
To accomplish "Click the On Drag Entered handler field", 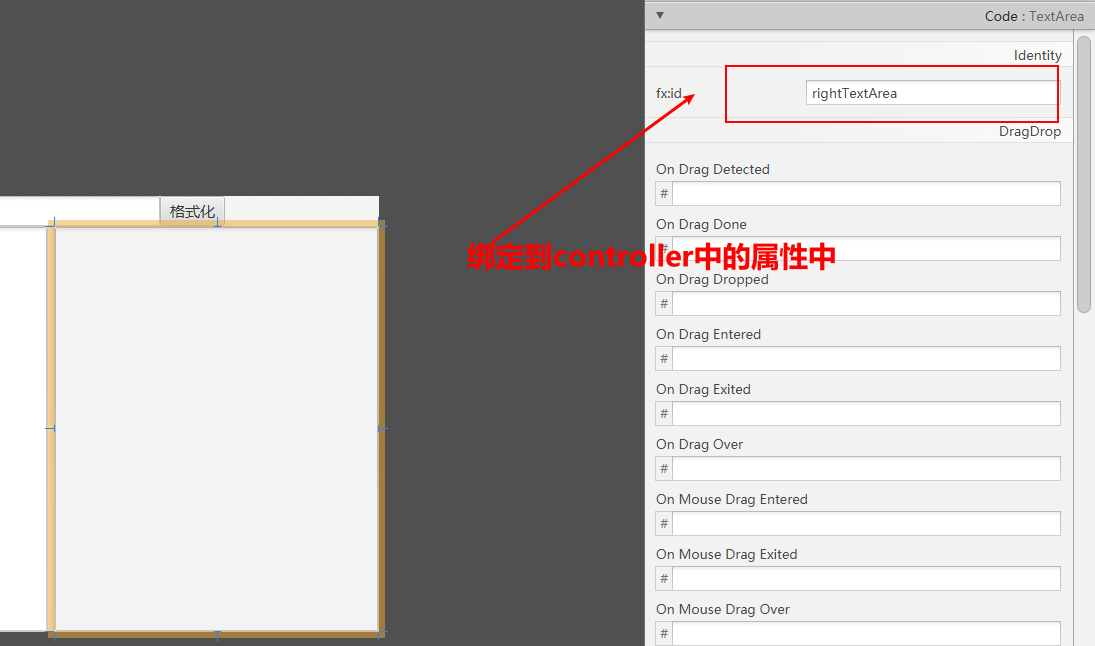I will tap(866, 359).
